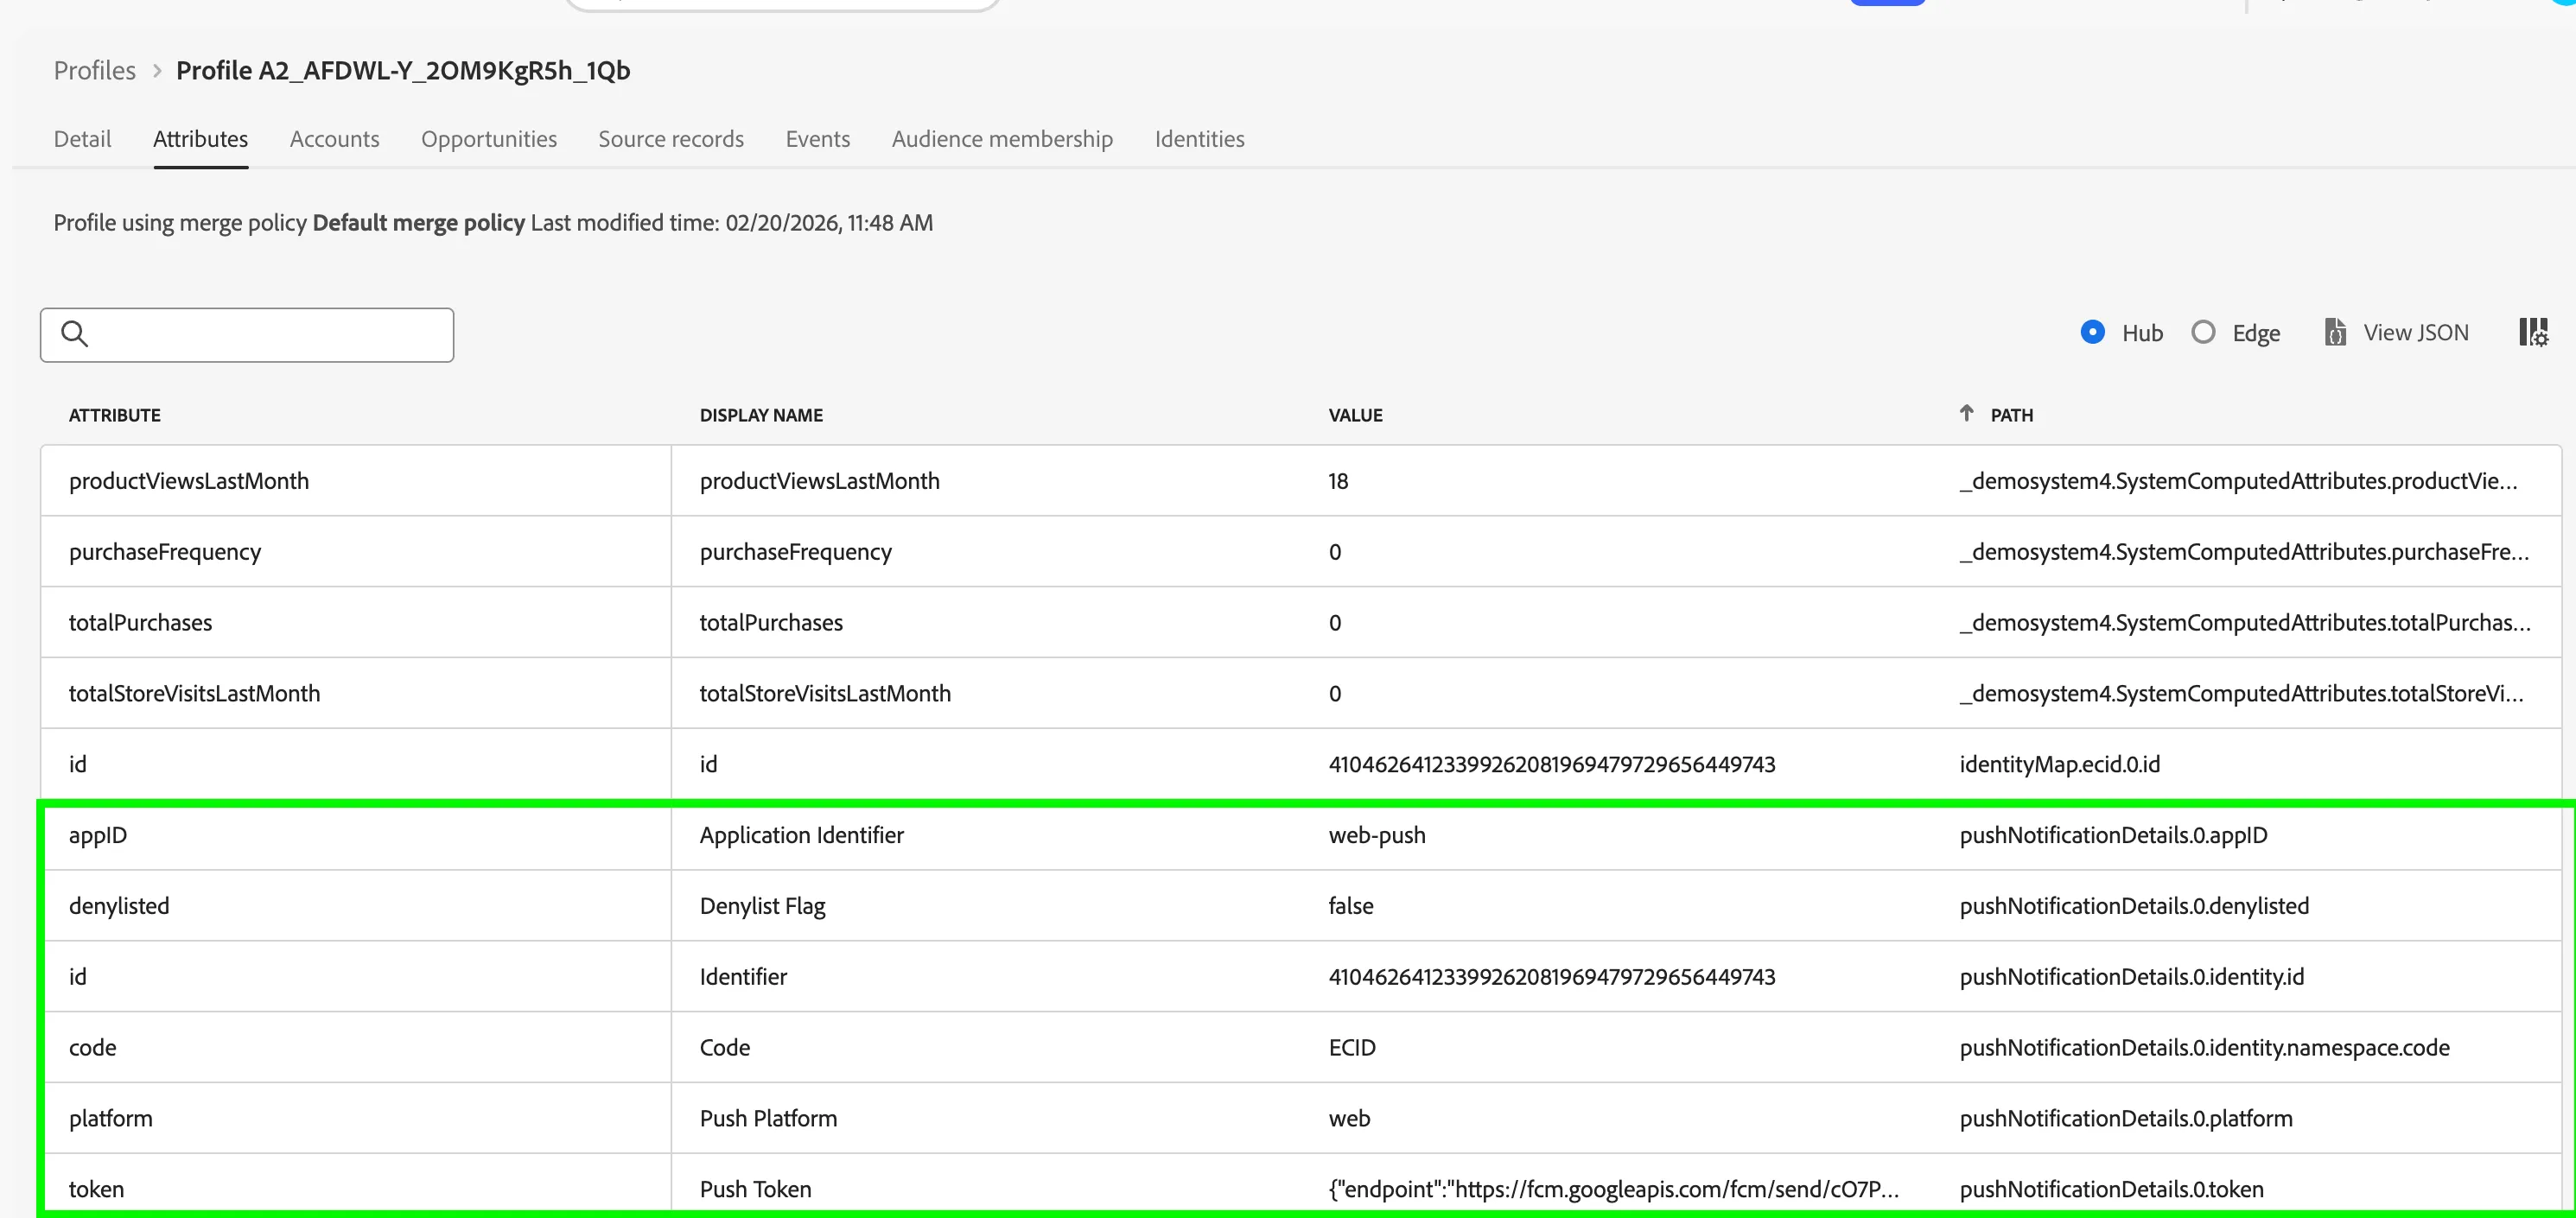Click pushNotificationDetails.0.identity.namespace.code path
Viewport: 2576px width, 1218px height.
tap(2204, 1048)
